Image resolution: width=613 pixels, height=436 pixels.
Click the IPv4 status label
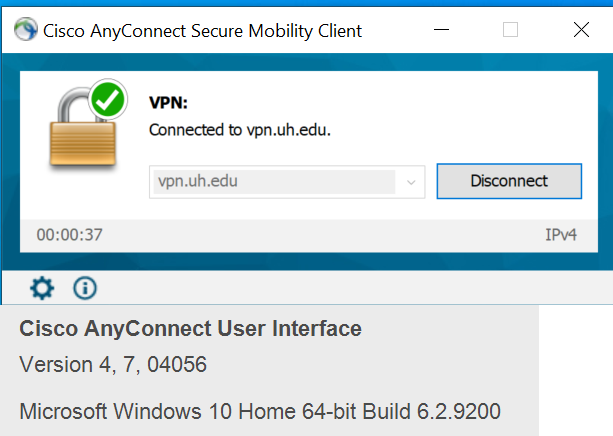pos(561,236)
